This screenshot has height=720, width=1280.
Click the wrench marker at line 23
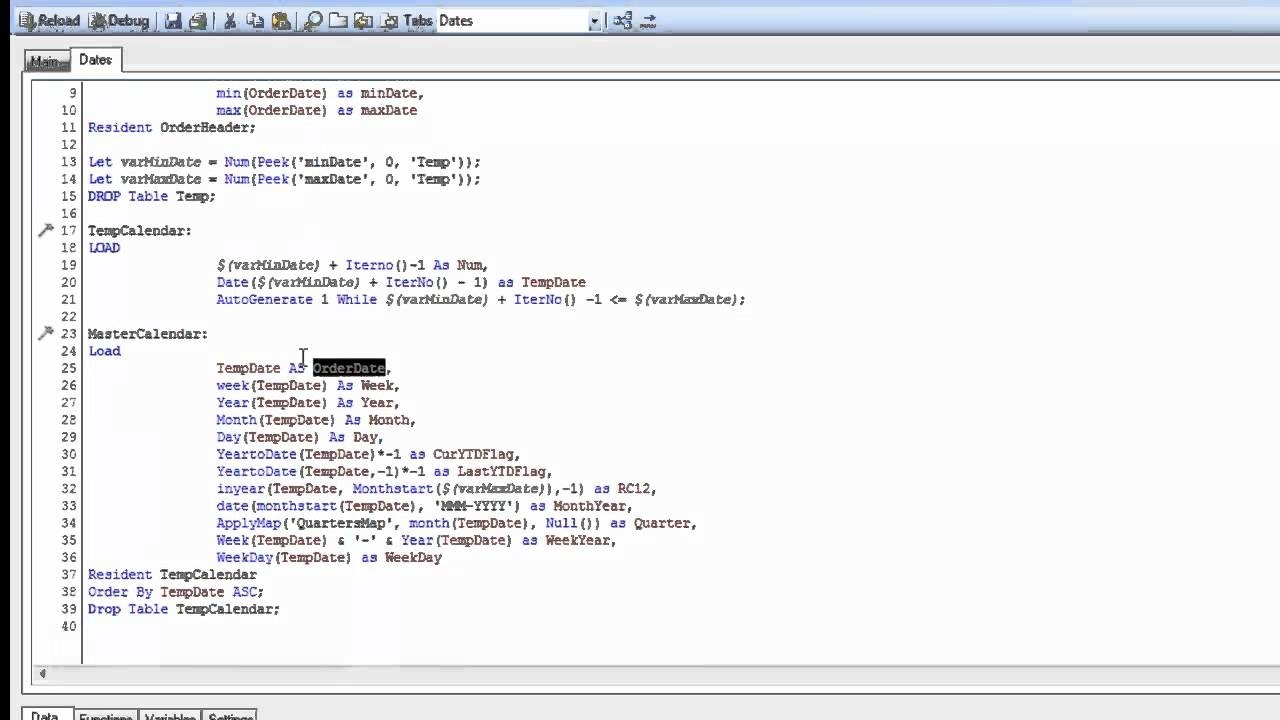(x=46, y=334)
